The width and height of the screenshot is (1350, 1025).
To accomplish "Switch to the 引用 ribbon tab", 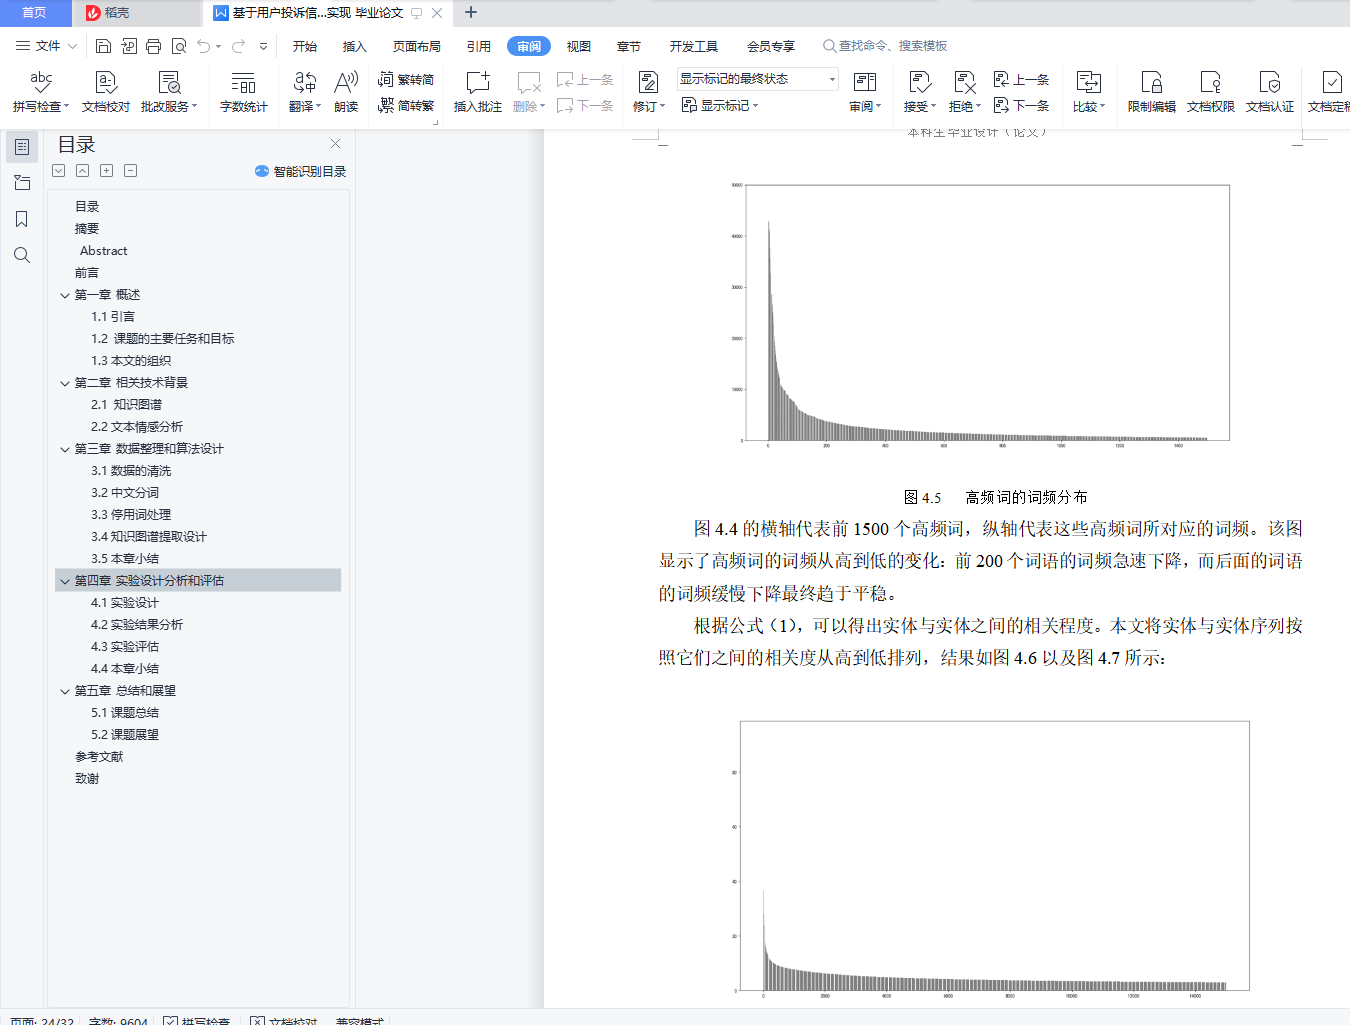I will click(479, 46).
